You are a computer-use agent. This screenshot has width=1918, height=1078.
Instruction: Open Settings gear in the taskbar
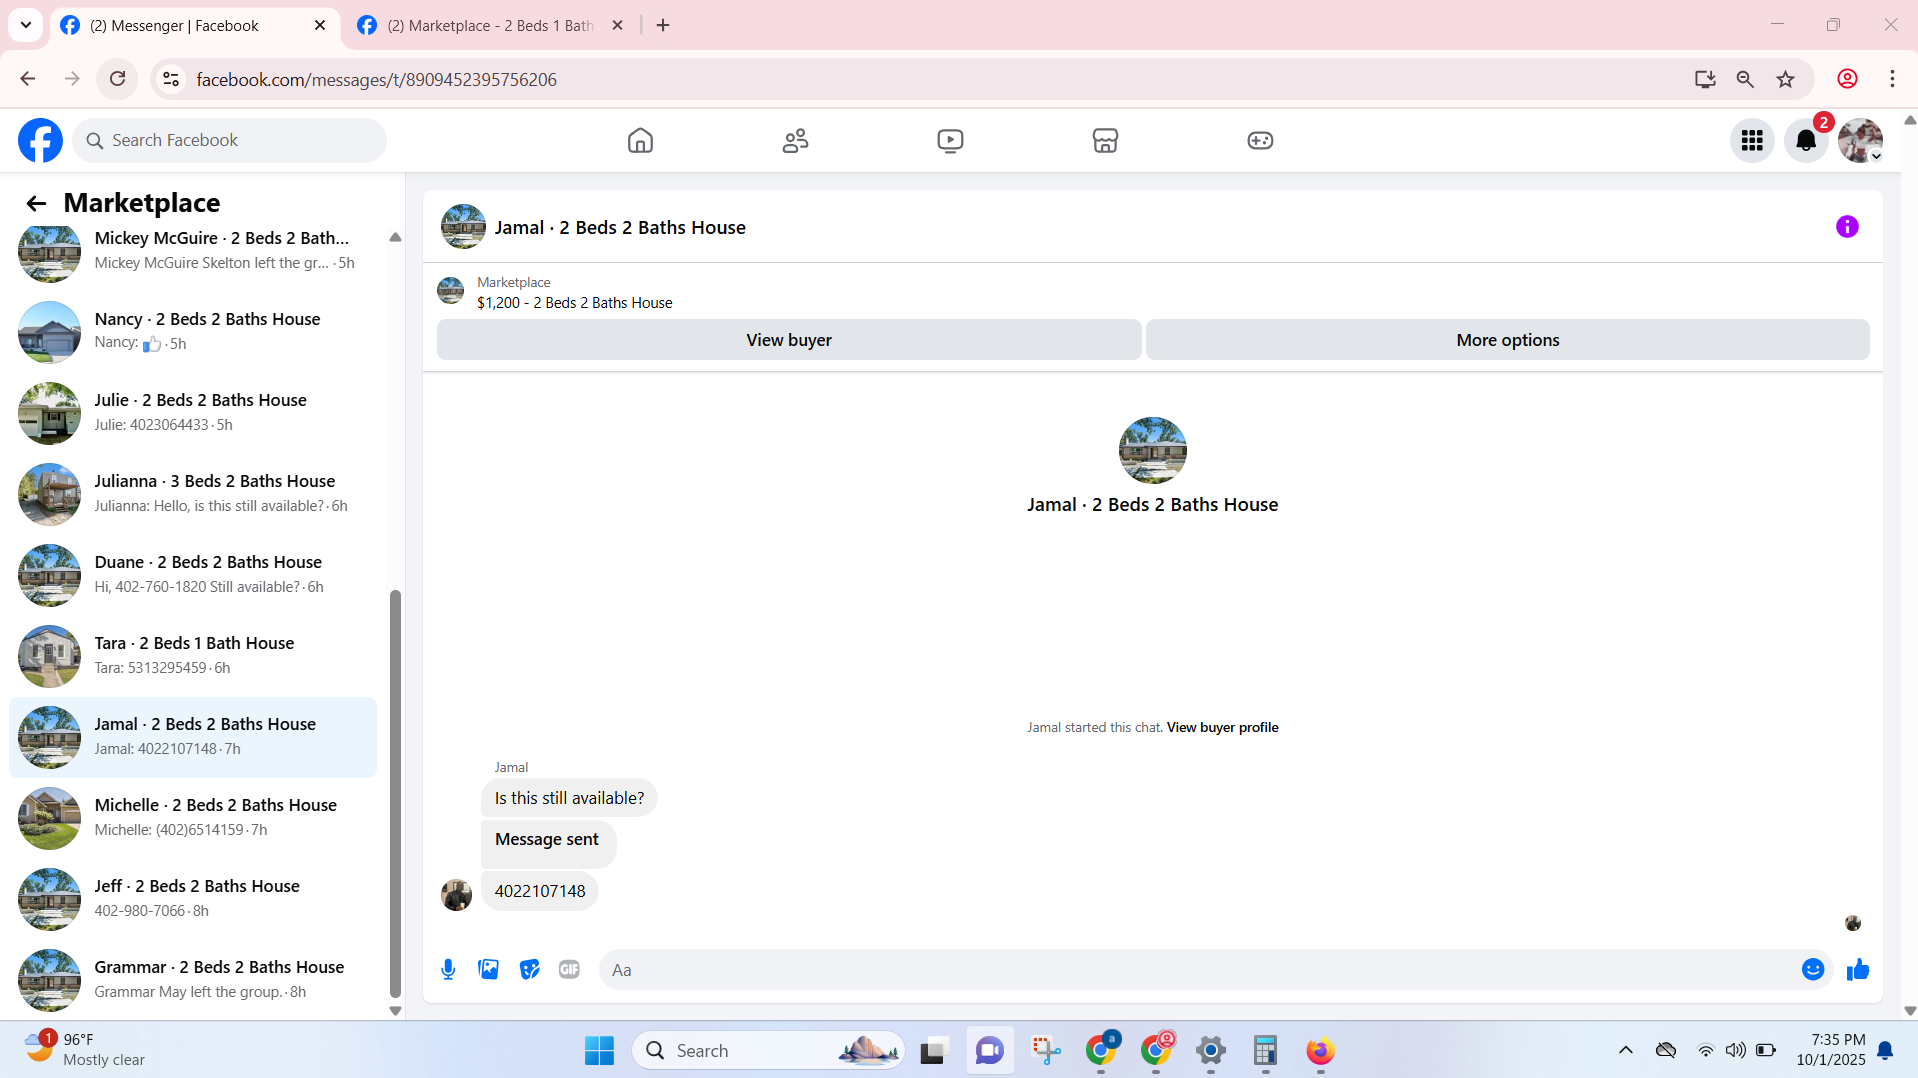[x=1210, y=1051]
